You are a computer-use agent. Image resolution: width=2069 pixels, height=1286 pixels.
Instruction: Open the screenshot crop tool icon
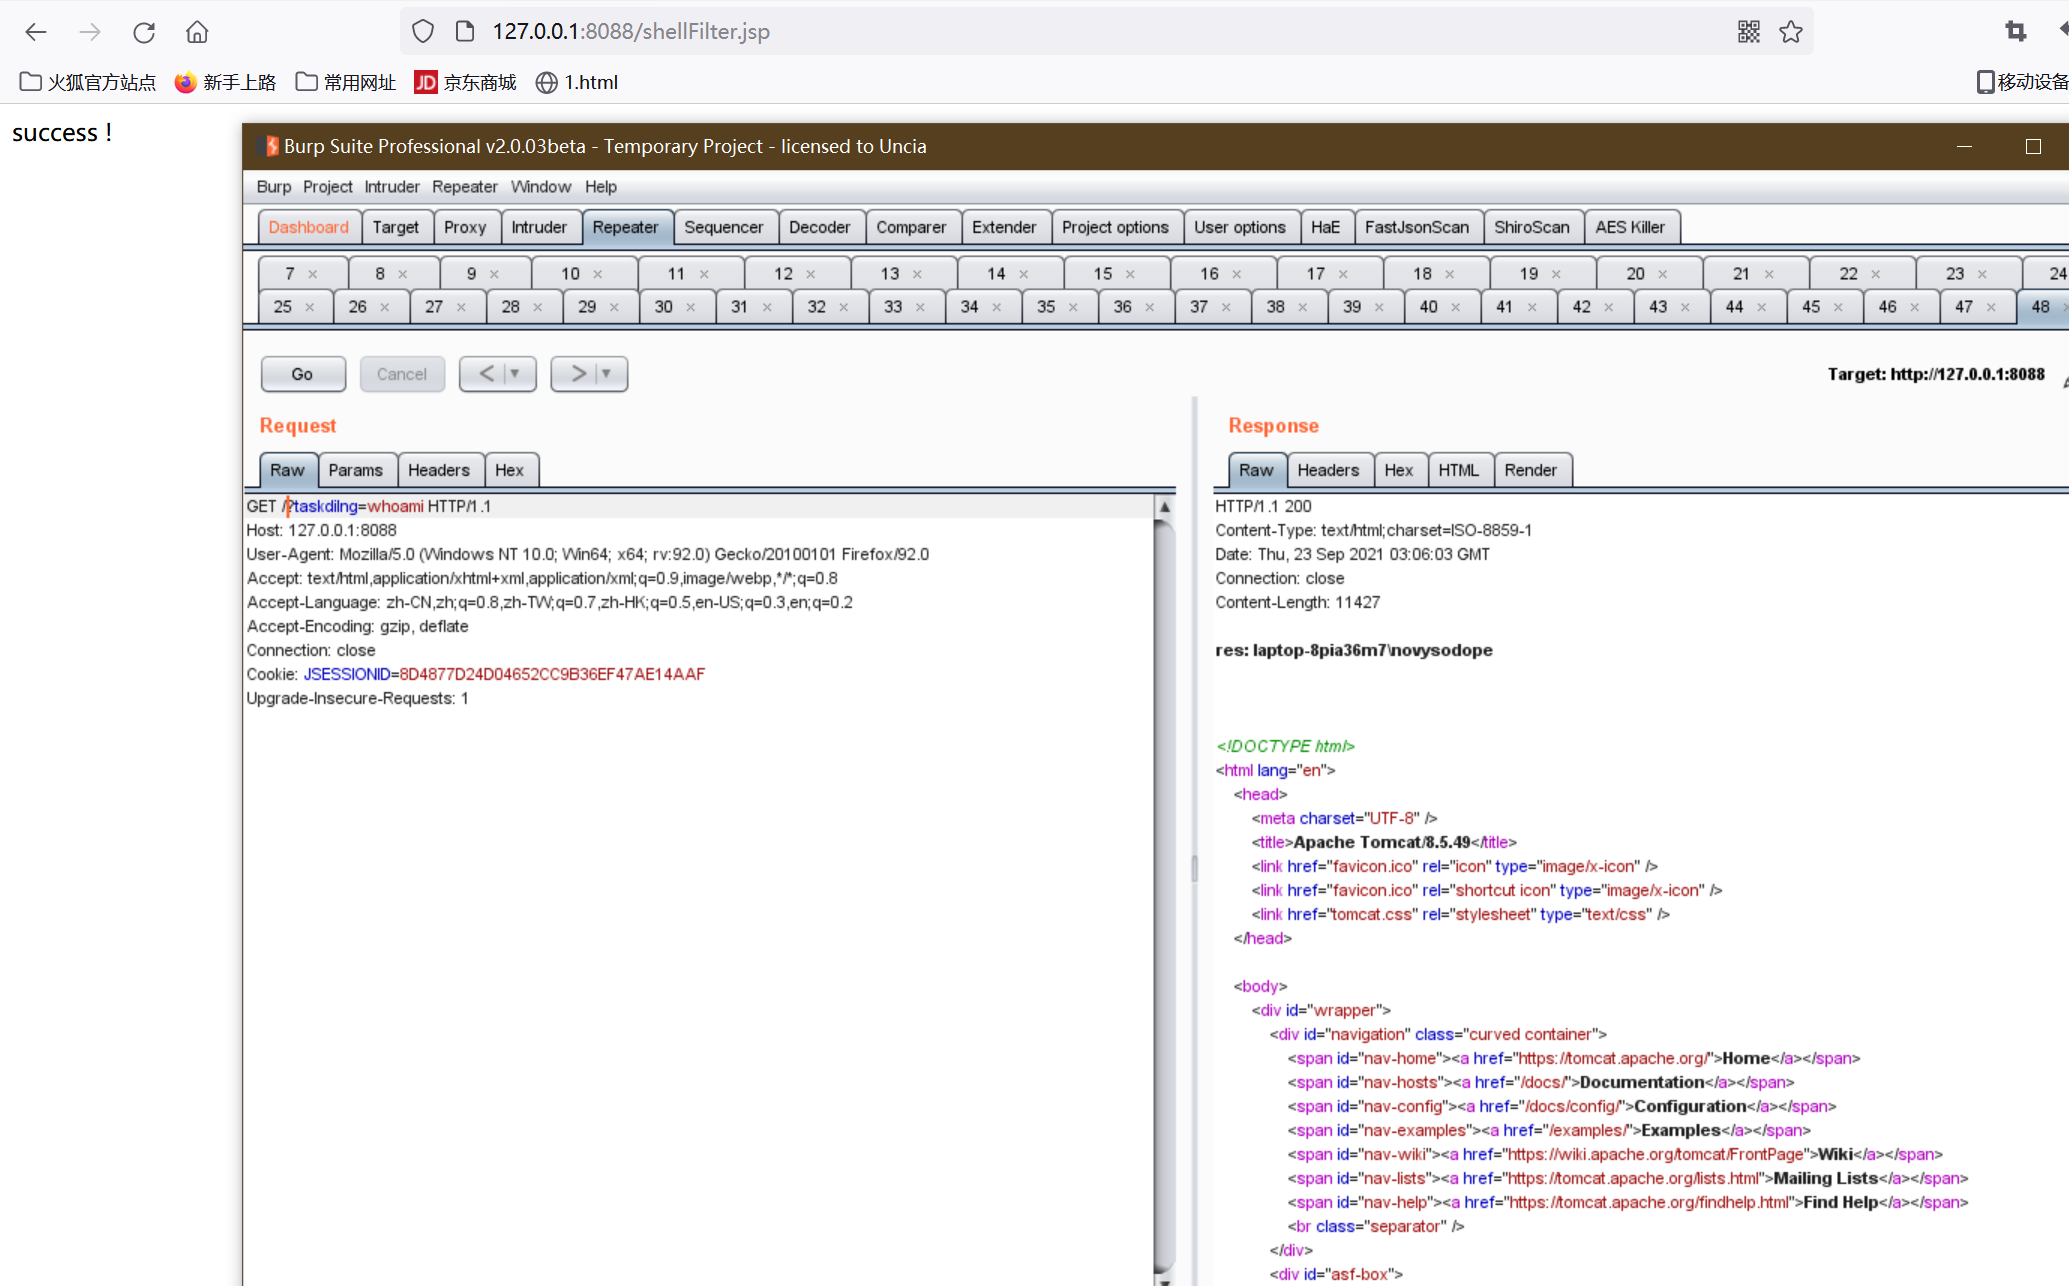tap(2016, 32)
